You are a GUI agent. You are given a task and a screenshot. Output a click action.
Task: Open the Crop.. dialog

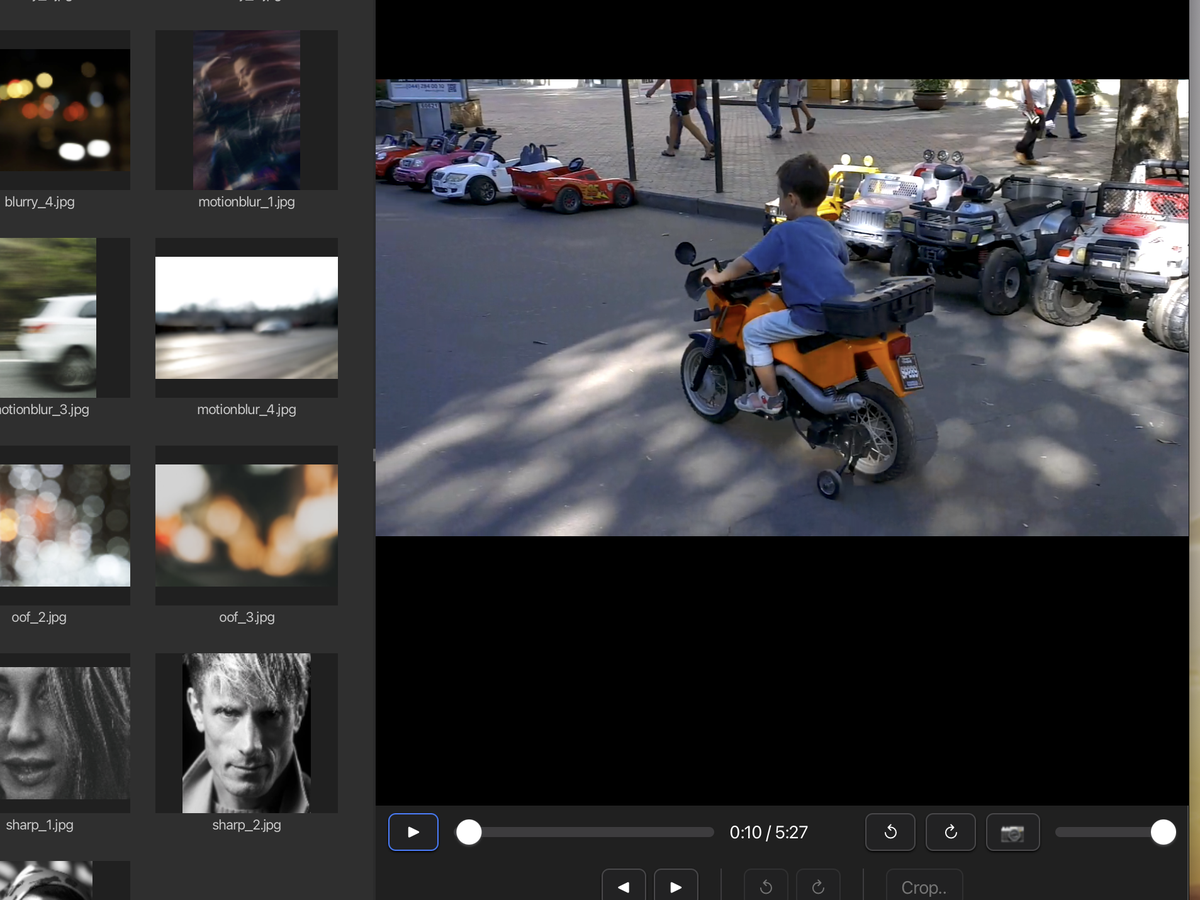[924, 886]
